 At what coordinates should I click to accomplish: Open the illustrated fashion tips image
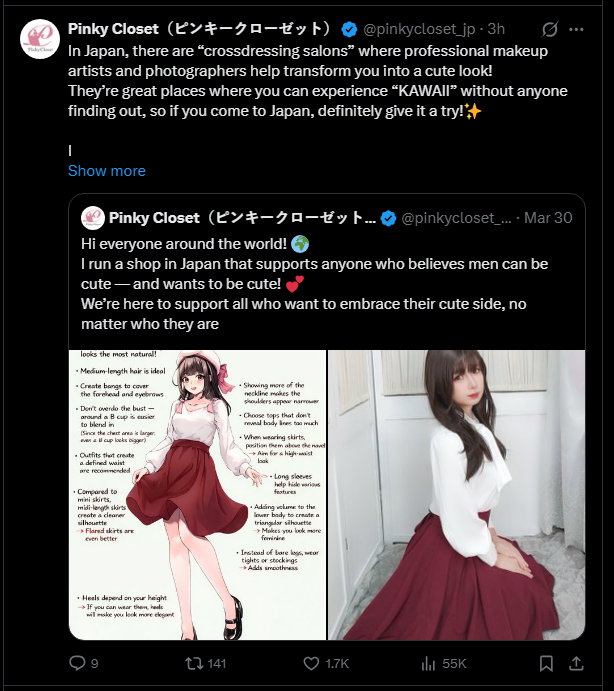click(x=197, y=495)
